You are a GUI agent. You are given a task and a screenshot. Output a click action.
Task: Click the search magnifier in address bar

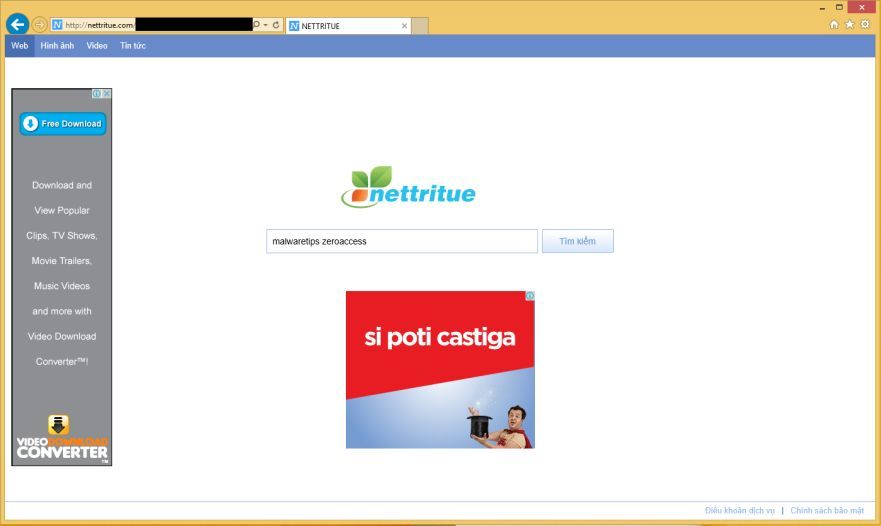pyautogui.click(x=257, y=25)
